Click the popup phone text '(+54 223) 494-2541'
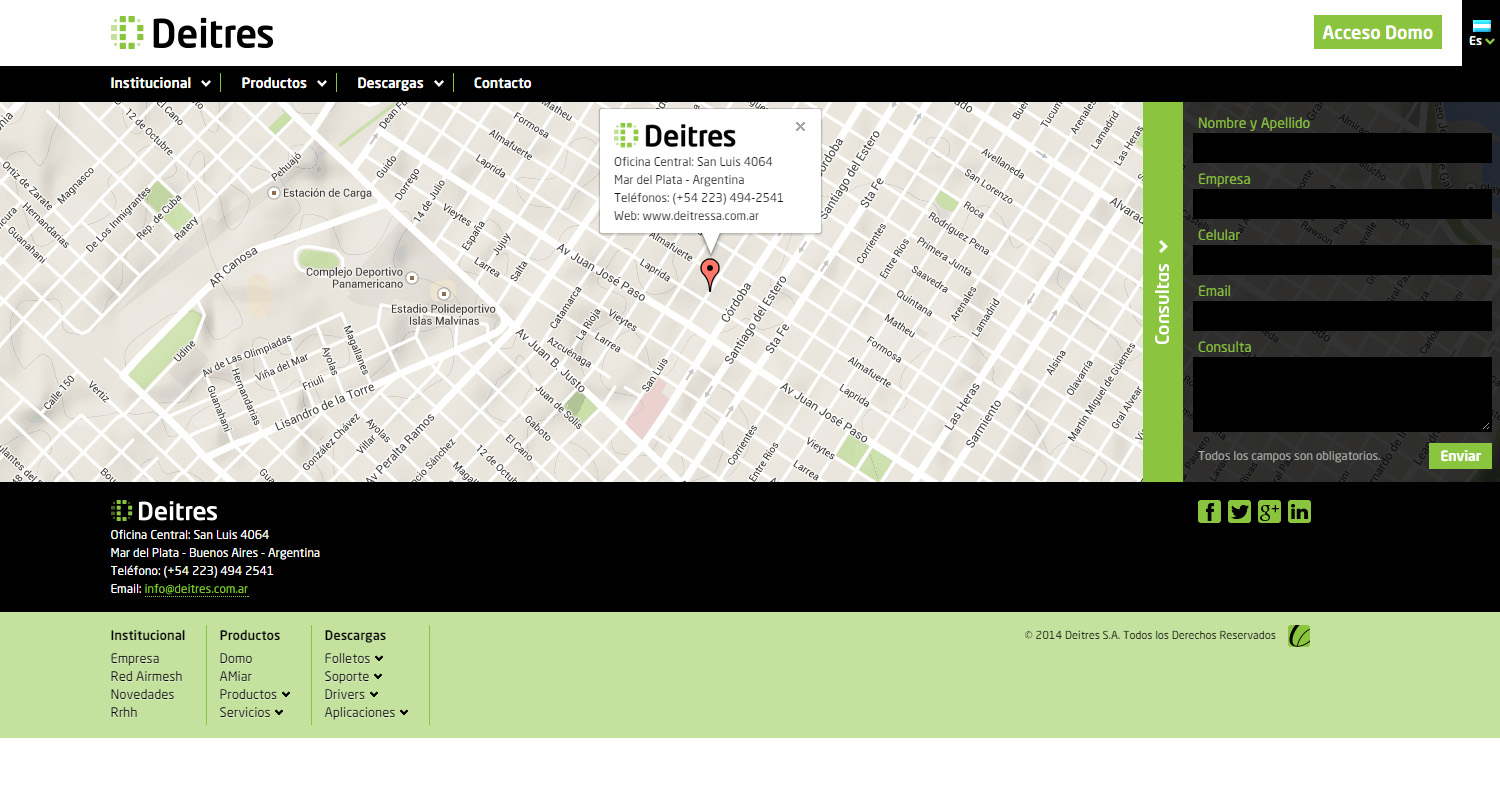Viewport: 1500px width, 800px height. pyautogui.click(x=728, y=197)
